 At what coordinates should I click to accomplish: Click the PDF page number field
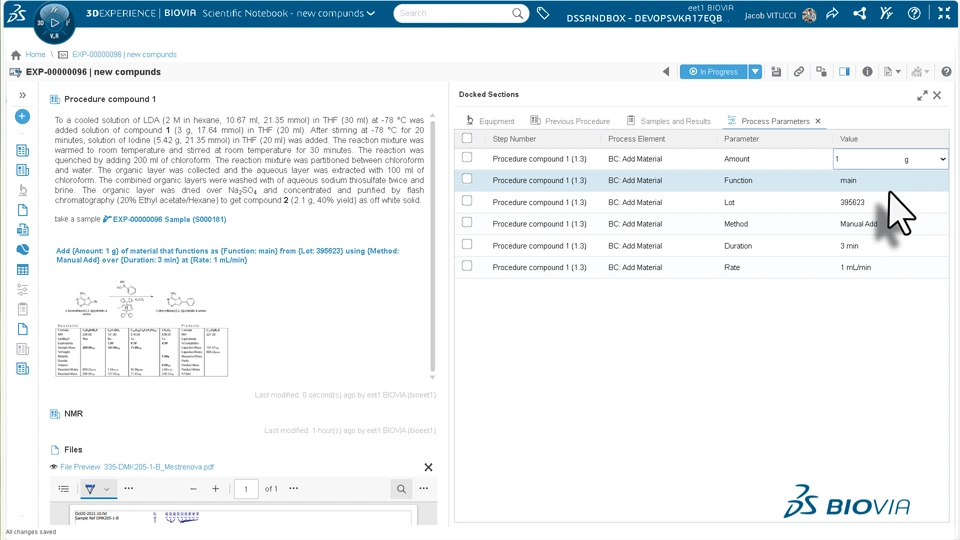click(246, 489)
